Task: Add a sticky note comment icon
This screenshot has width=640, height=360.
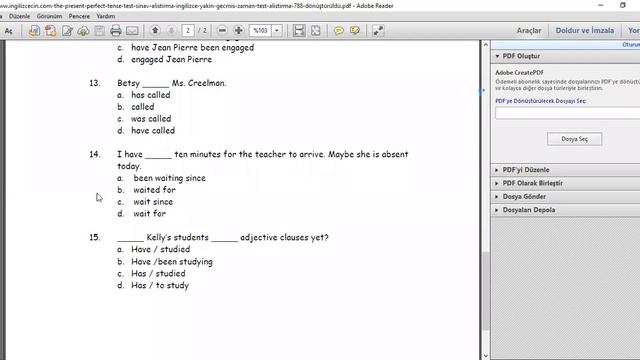Action: [x=338, y=31]
